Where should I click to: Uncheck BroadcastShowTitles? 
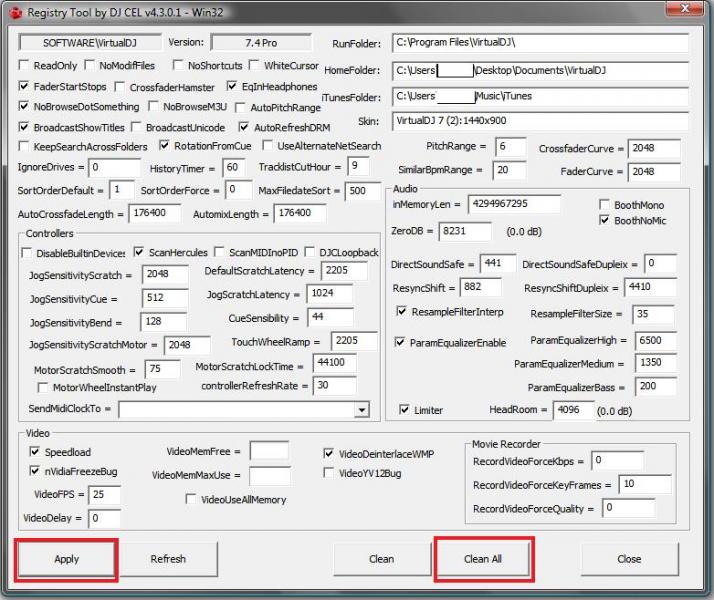[x=24, y=127]
